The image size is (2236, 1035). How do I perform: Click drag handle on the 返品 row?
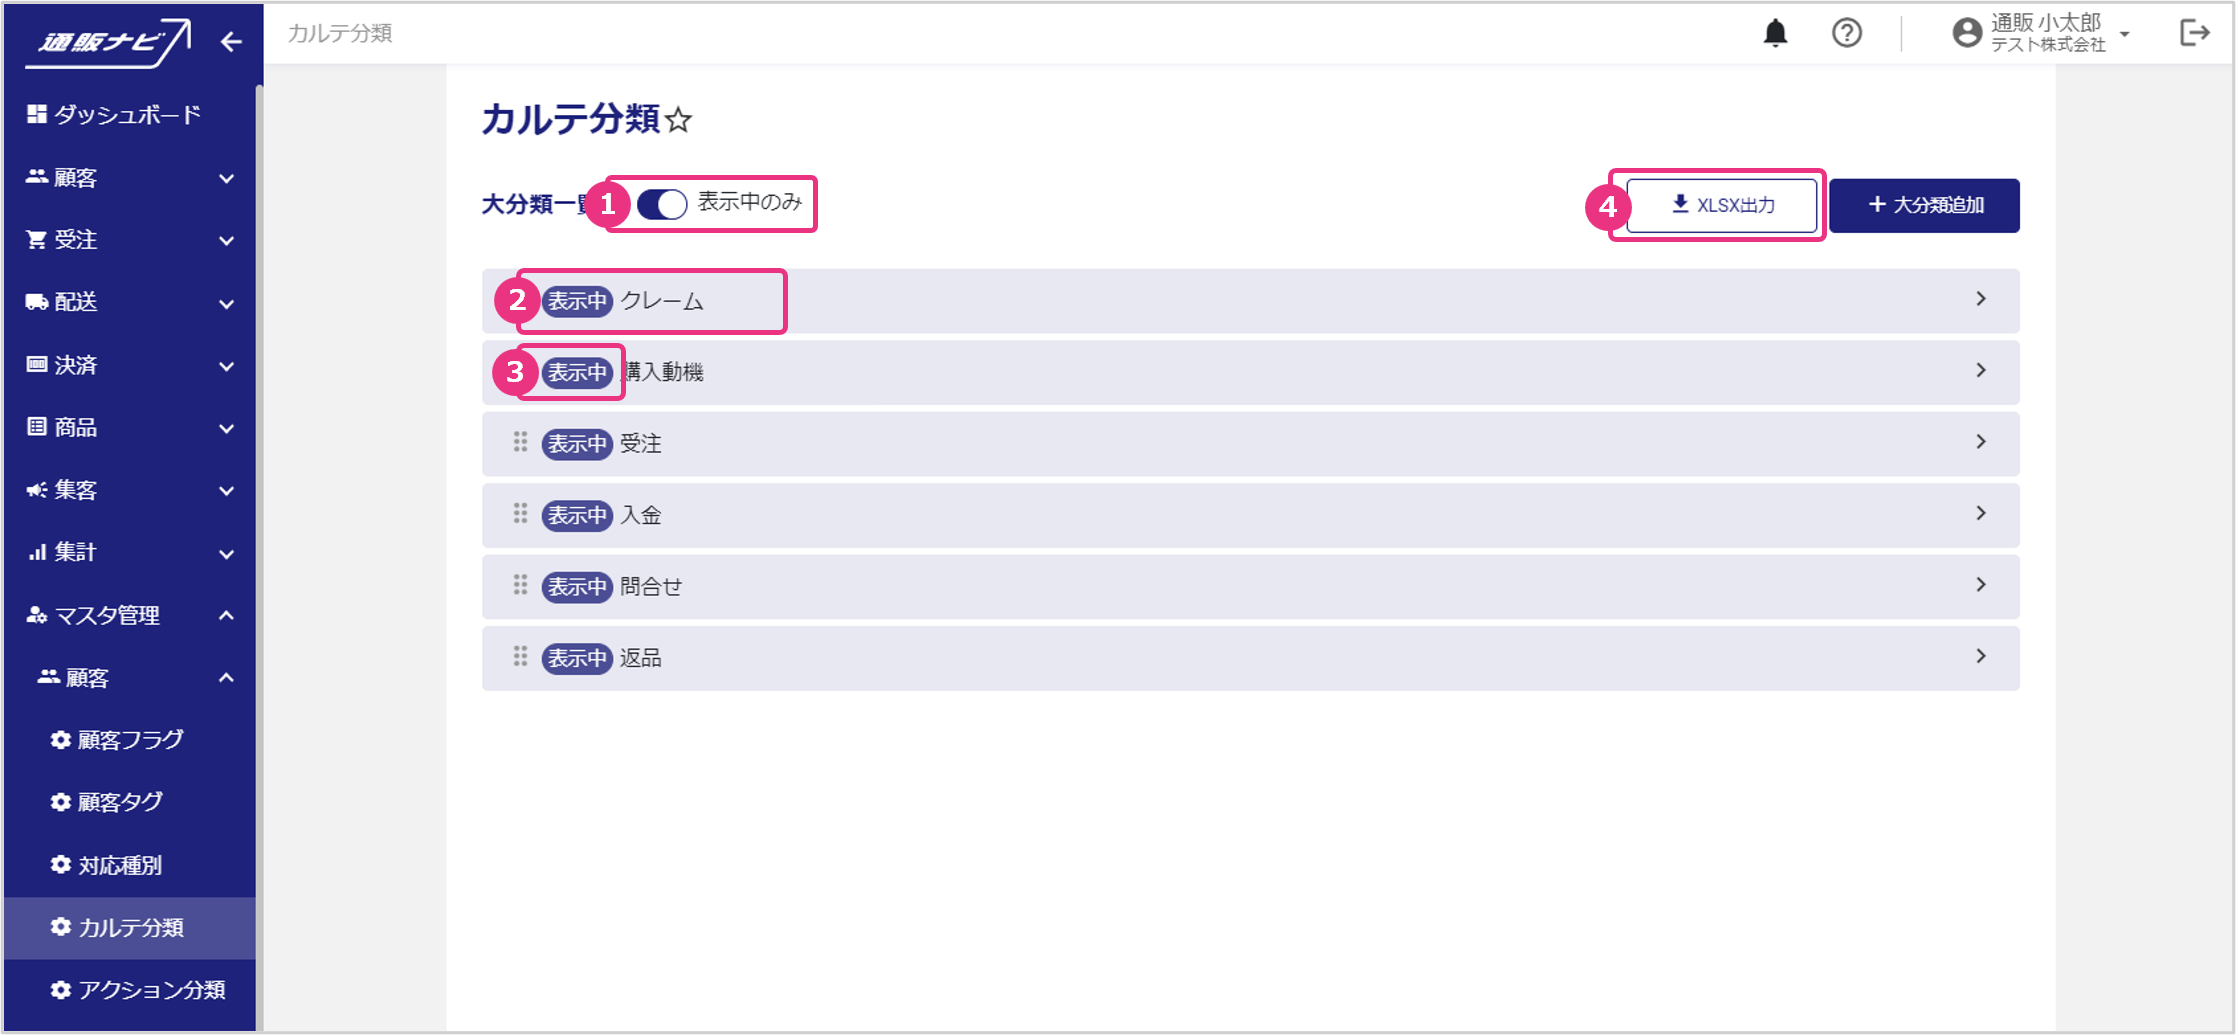[x=520, y=657]
